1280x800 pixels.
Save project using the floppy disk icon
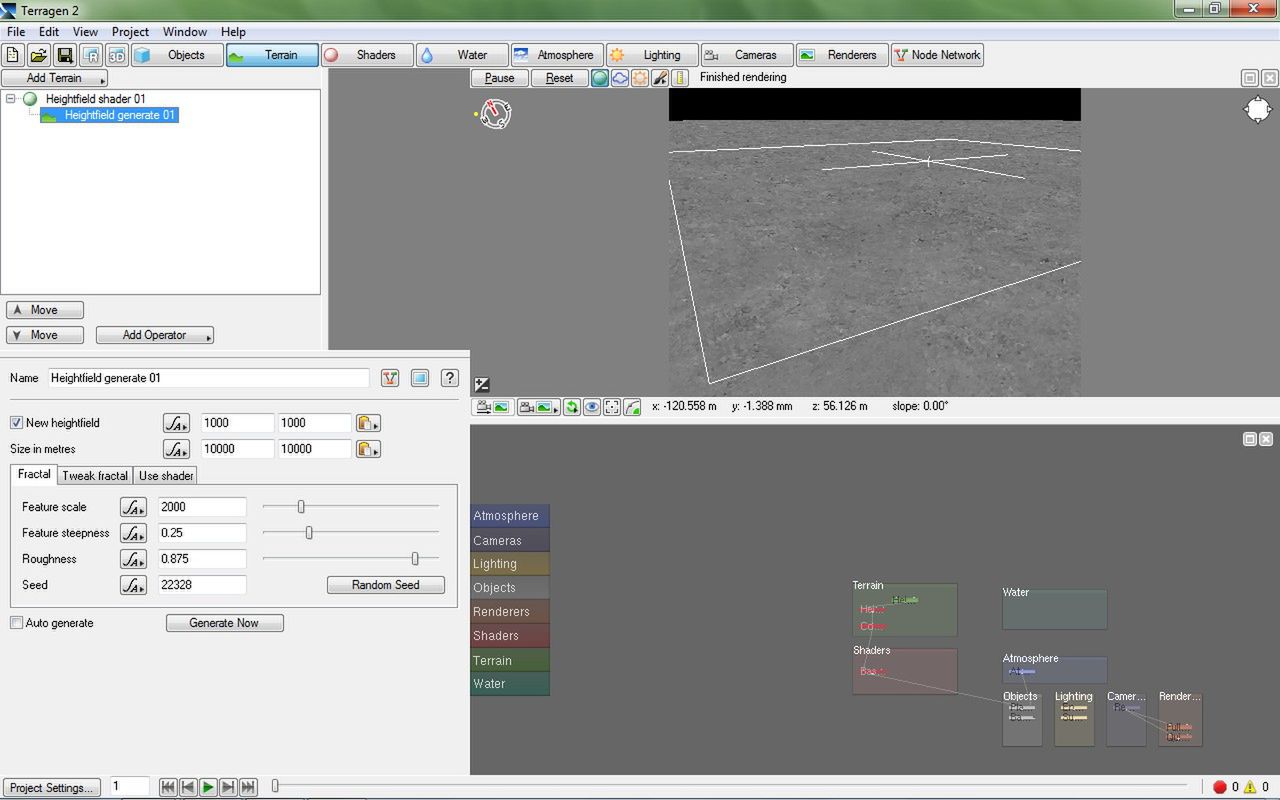click(64, 55)
